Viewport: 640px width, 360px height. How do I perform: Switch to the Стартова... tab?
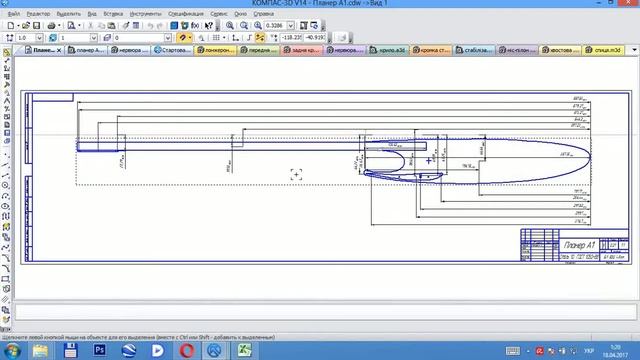[172, 50]
